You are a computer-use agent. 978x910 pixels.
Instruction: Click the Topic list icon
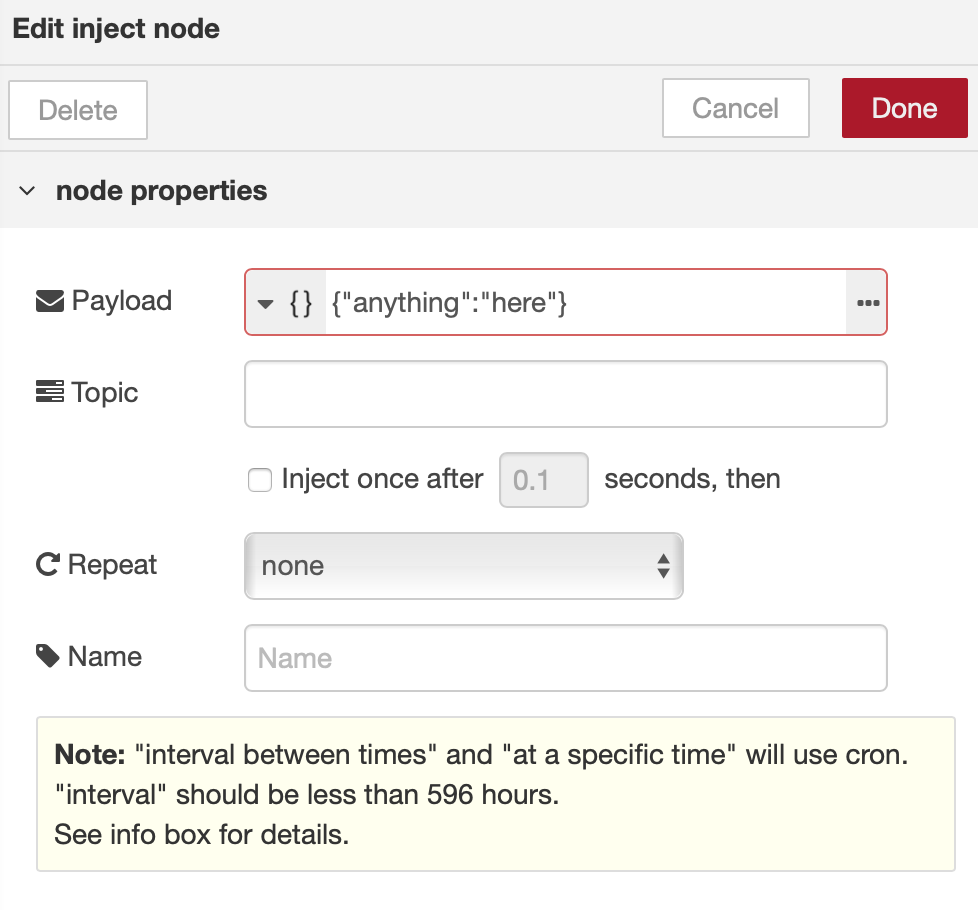pos(49,392)
